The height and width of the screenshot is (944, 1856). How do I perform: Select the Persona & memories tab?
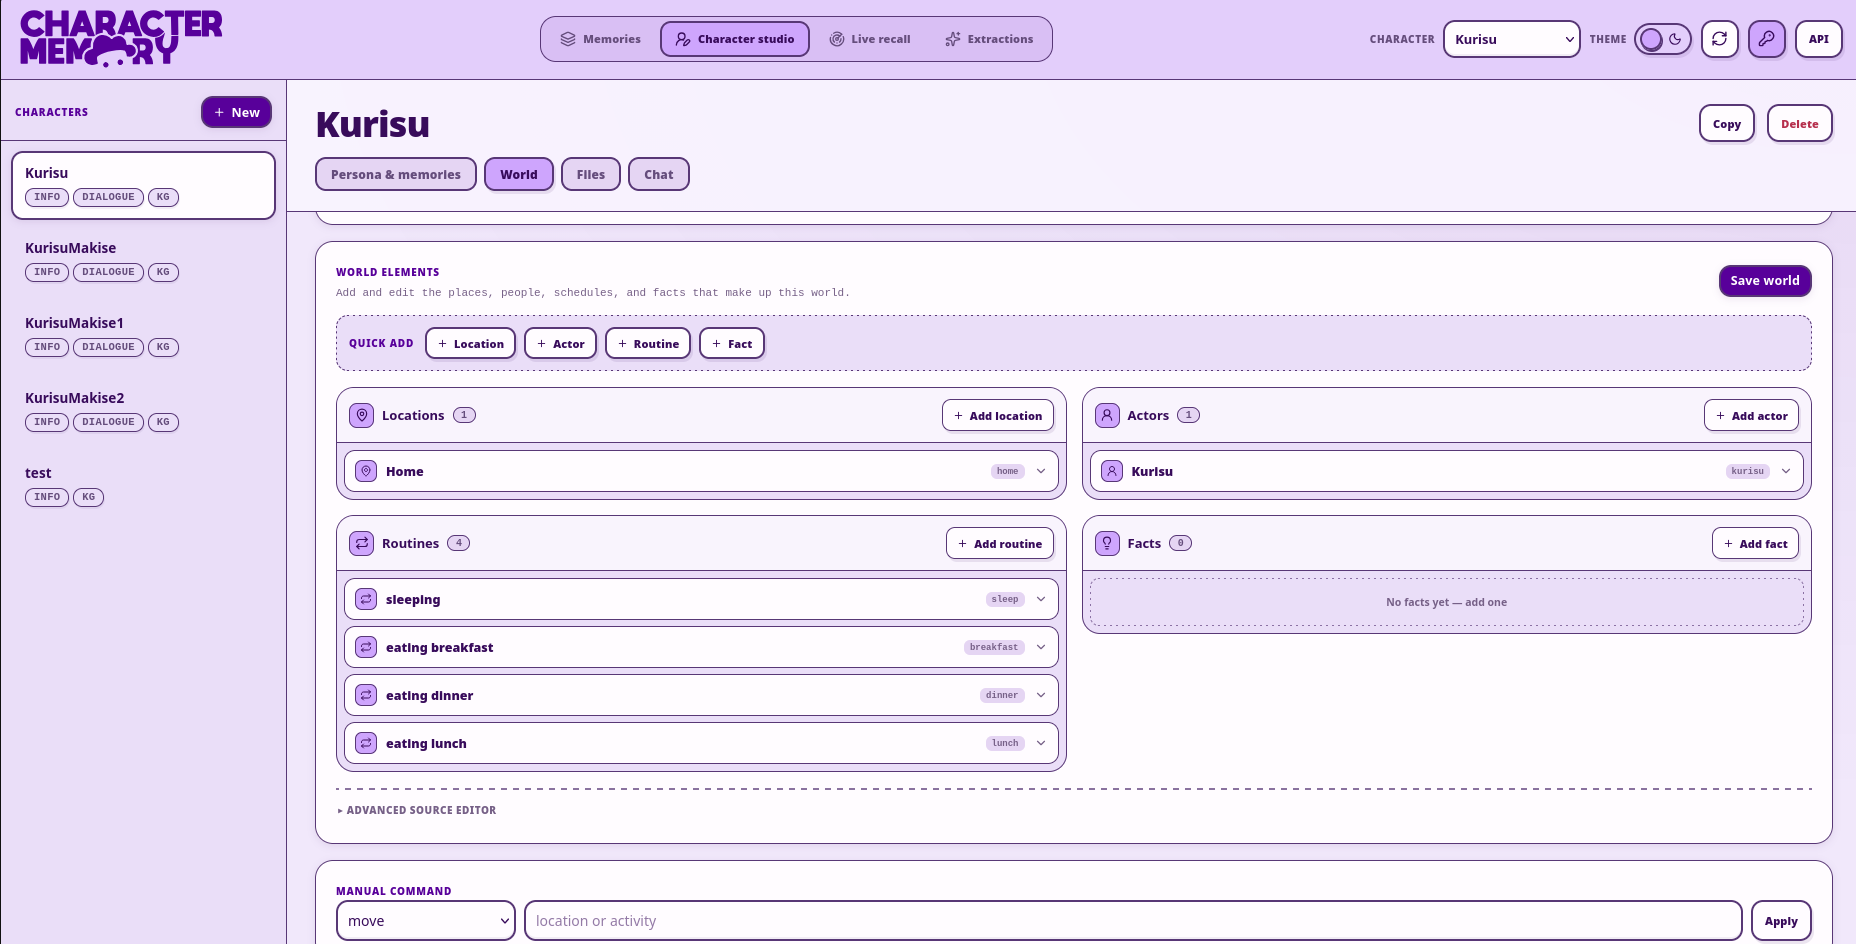[x=396, y=174]
